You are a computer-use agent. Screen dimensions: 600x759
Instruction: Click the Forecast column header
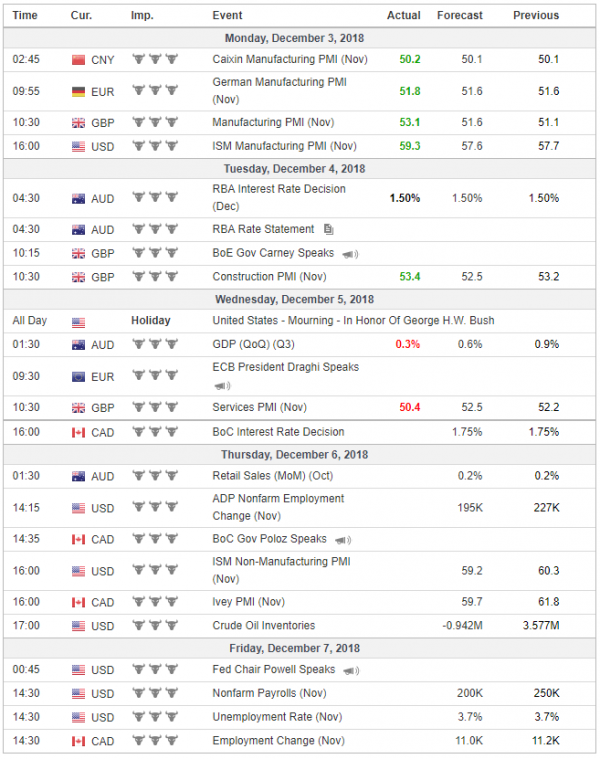[460, 15]
